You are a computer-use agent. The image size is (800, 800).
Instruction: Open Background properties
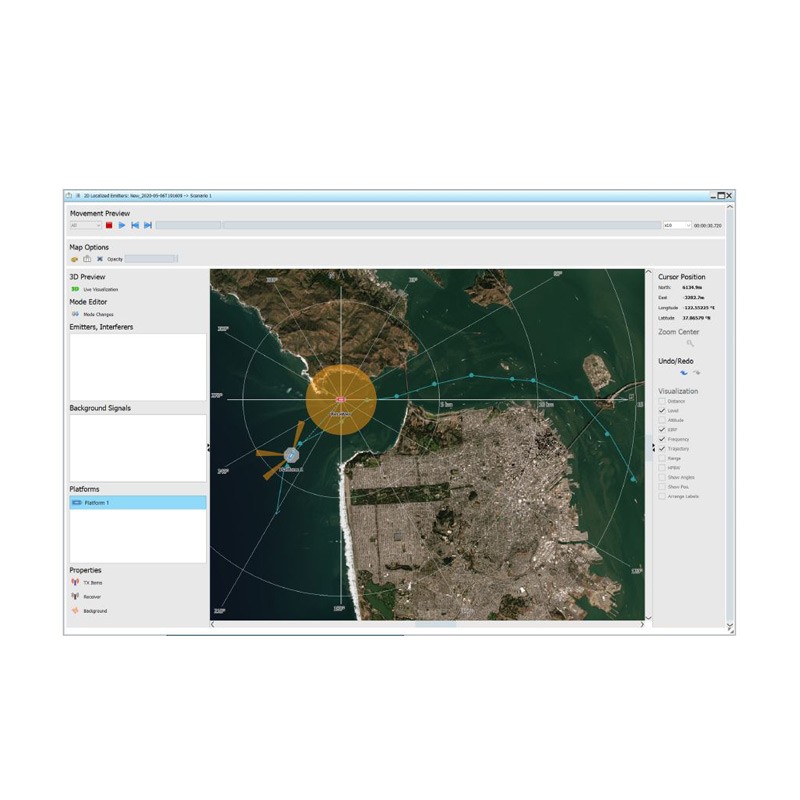pos(75,610)
